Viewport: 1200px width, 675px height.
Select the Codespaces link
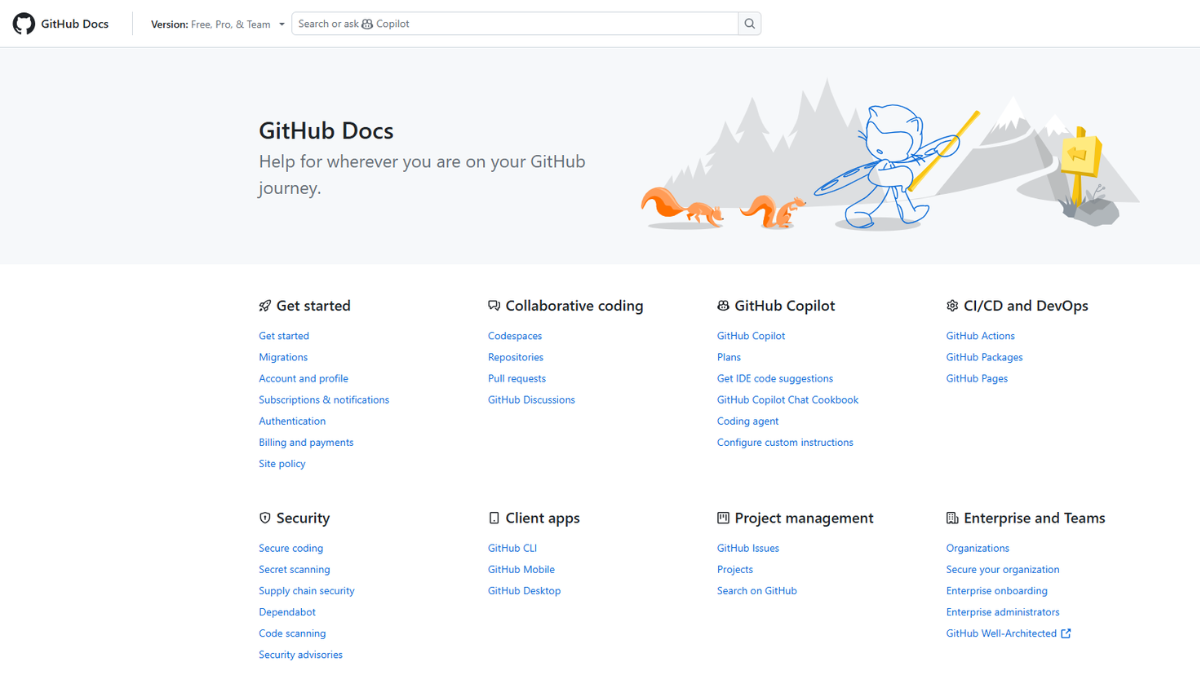(x=514, y=335)
